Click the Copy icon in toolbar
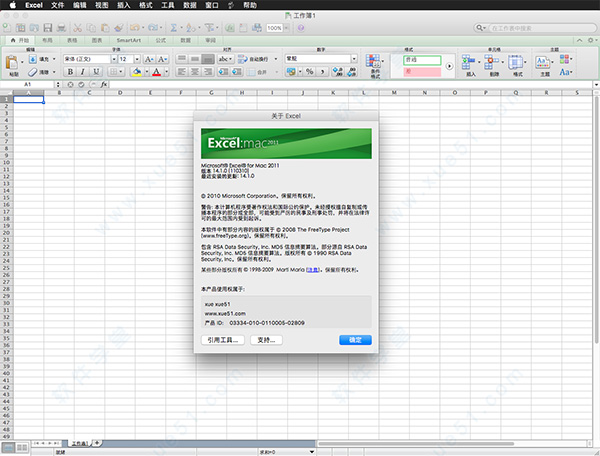600x456 pixels. (91, 28)
